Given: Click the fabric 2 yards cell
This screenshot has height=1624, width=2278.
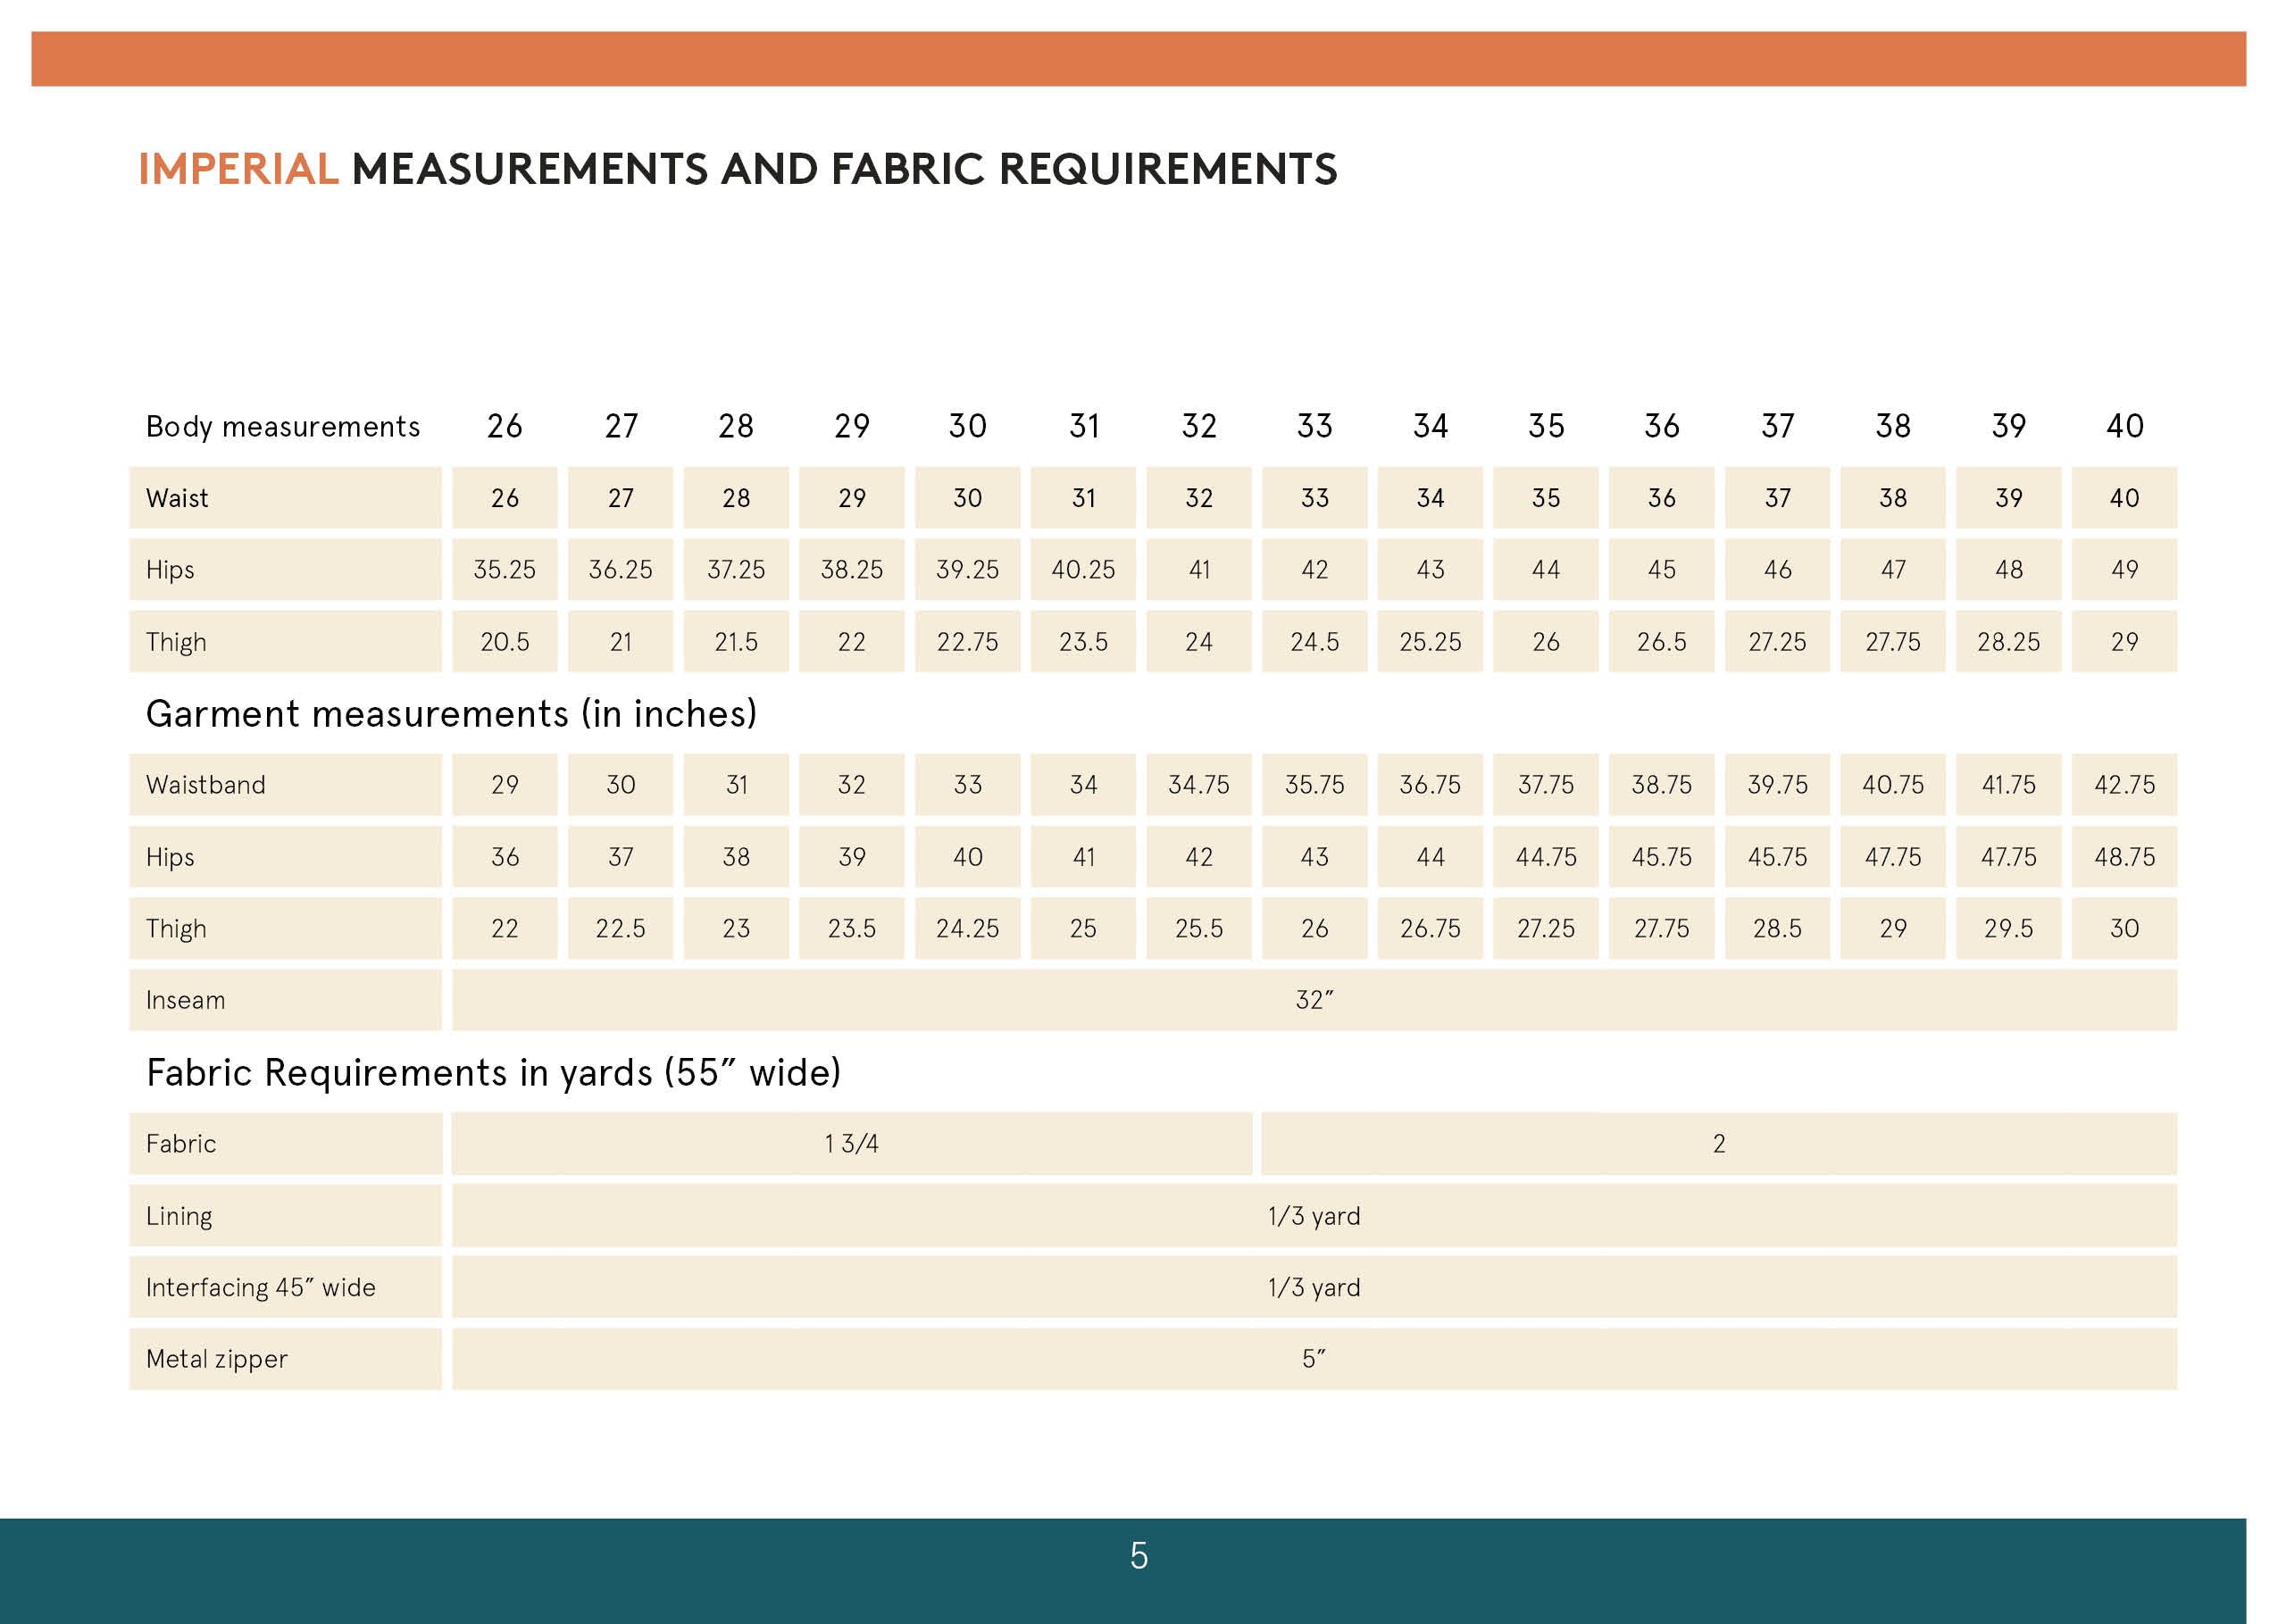Looking at the screenshot, I should [x=1718, y=1144].
